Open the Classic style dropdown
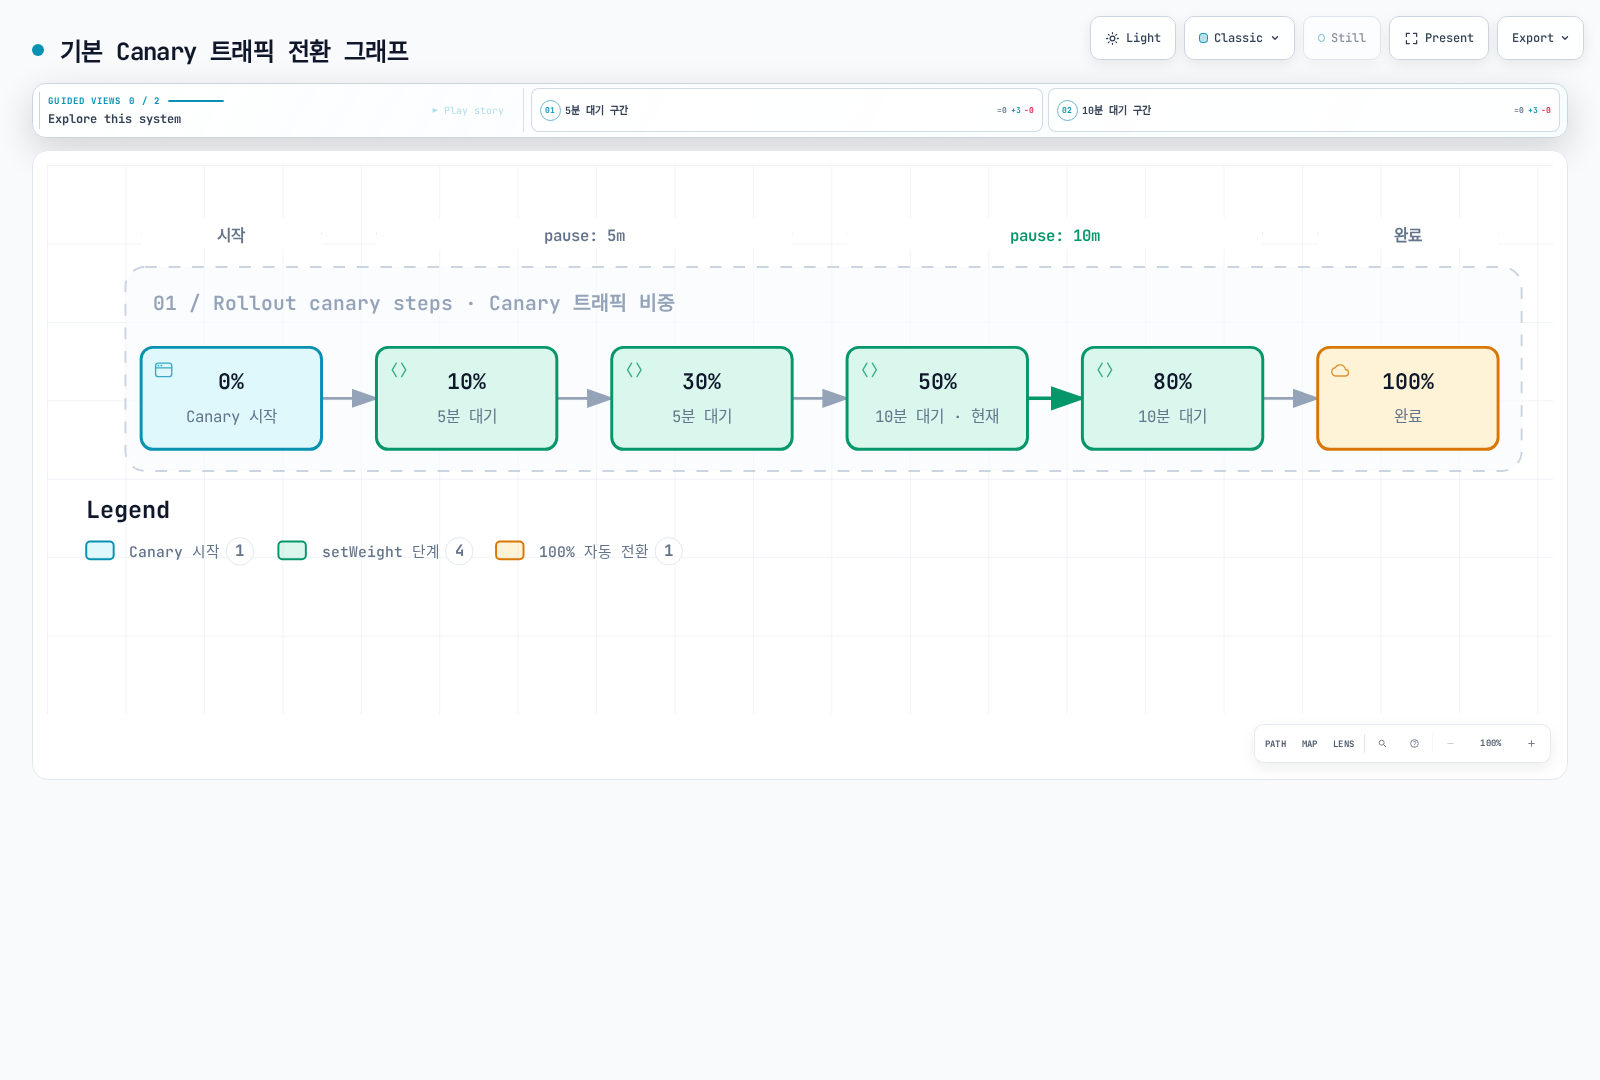This screenshot has width=1600, height=1080. click(x=1239, y=38)
